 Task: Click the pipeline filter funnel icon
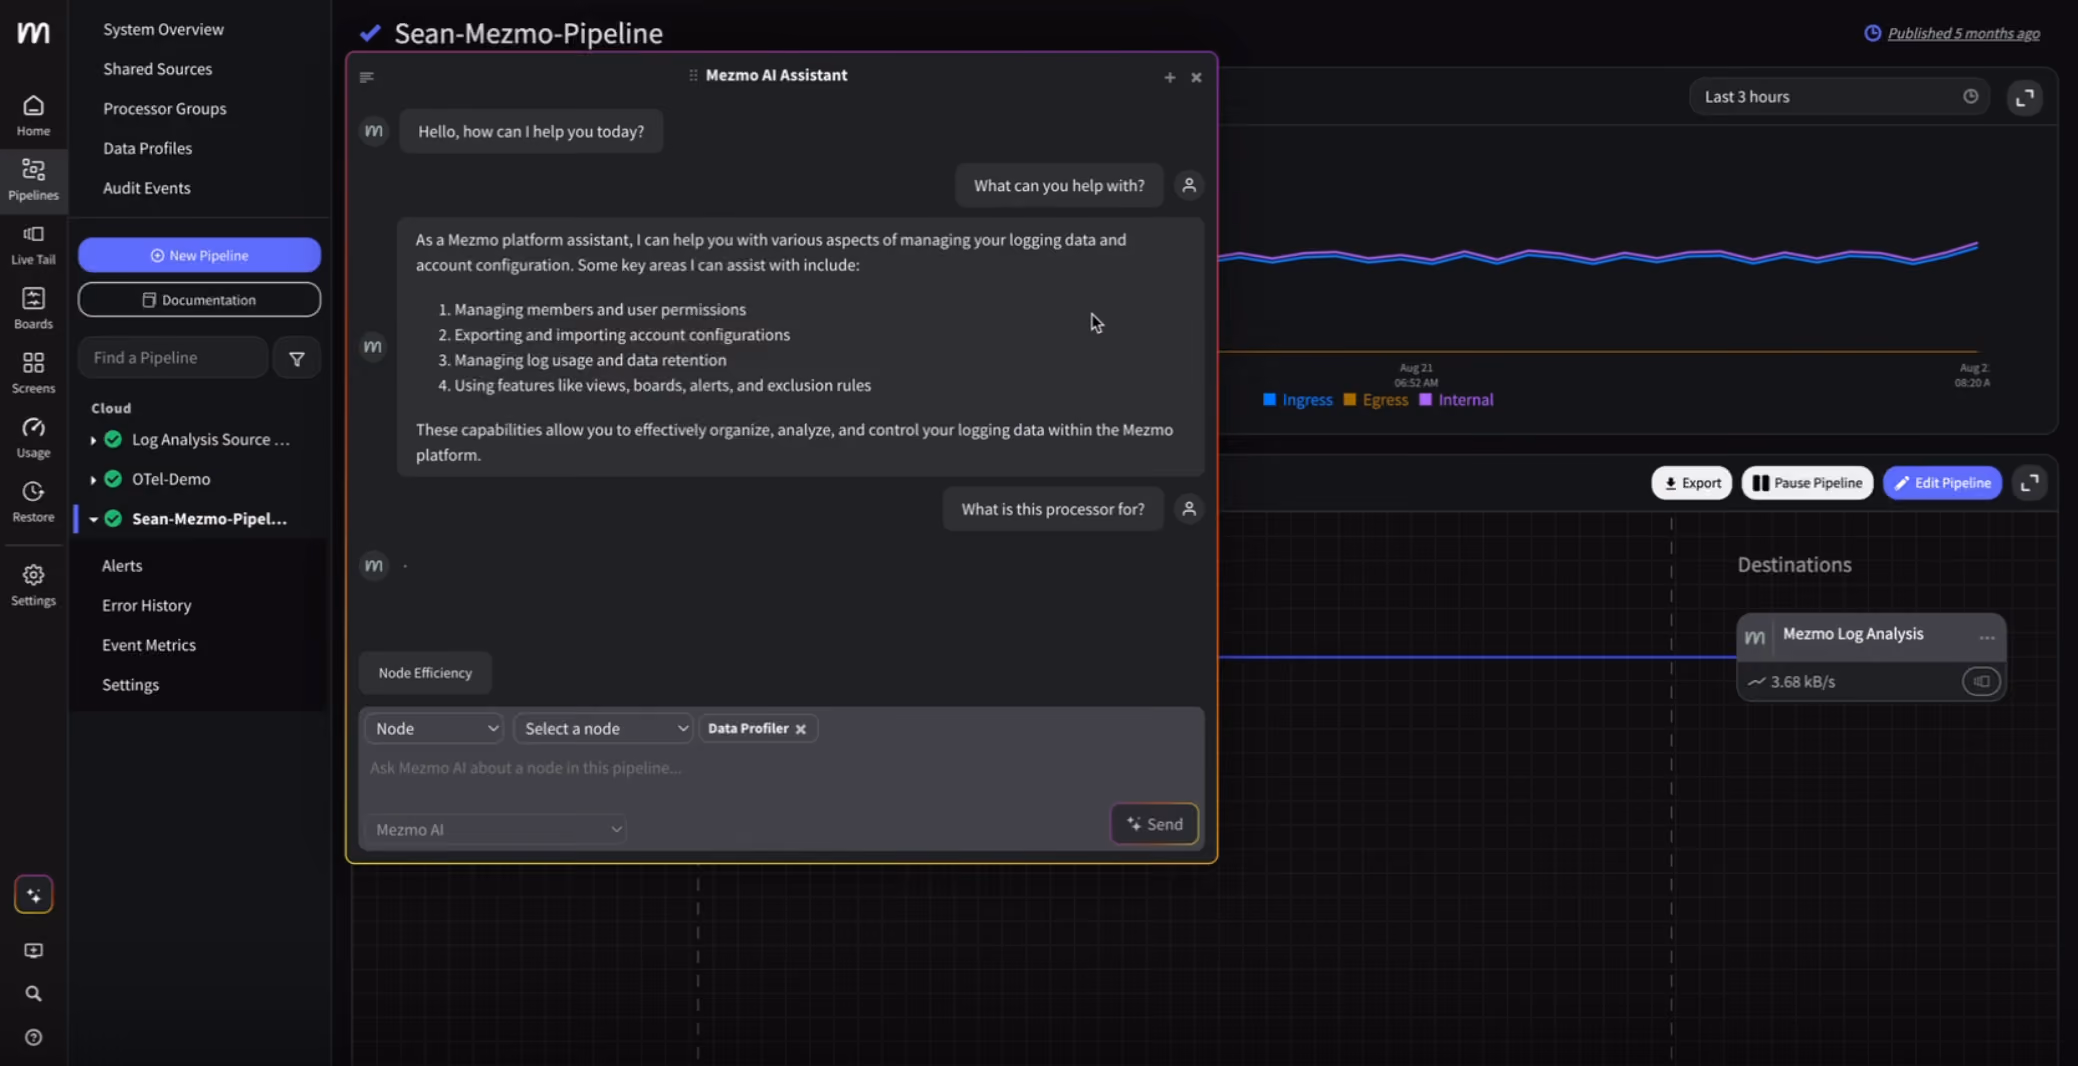297,358
